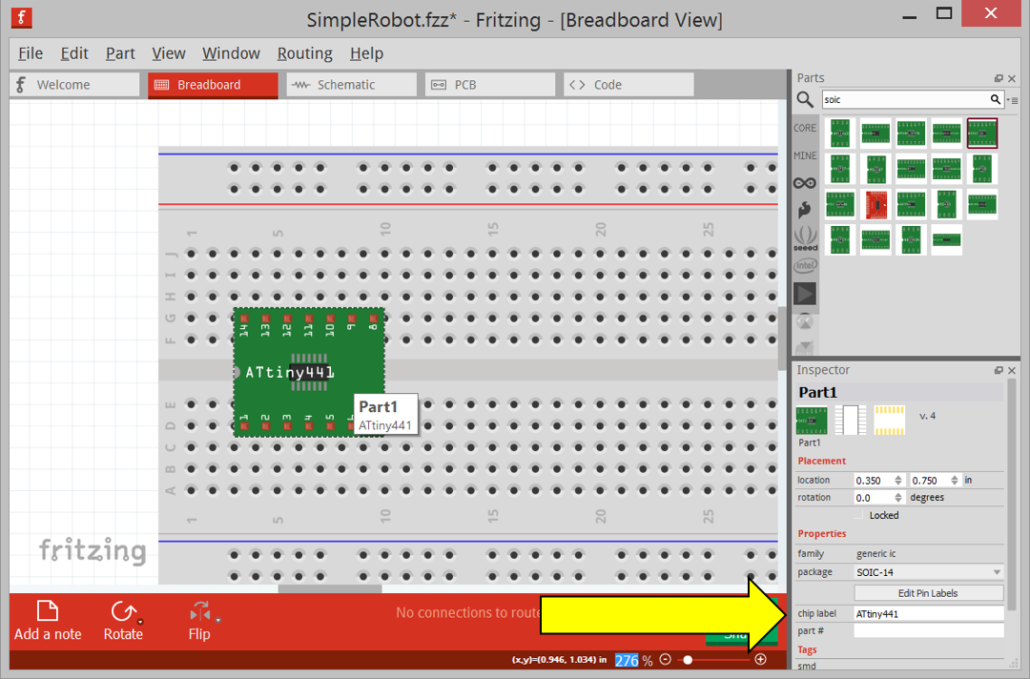The image size is (1030, 679).
Task: Open the search options arrow beside Parts search
Action: tap(1010, 100)
